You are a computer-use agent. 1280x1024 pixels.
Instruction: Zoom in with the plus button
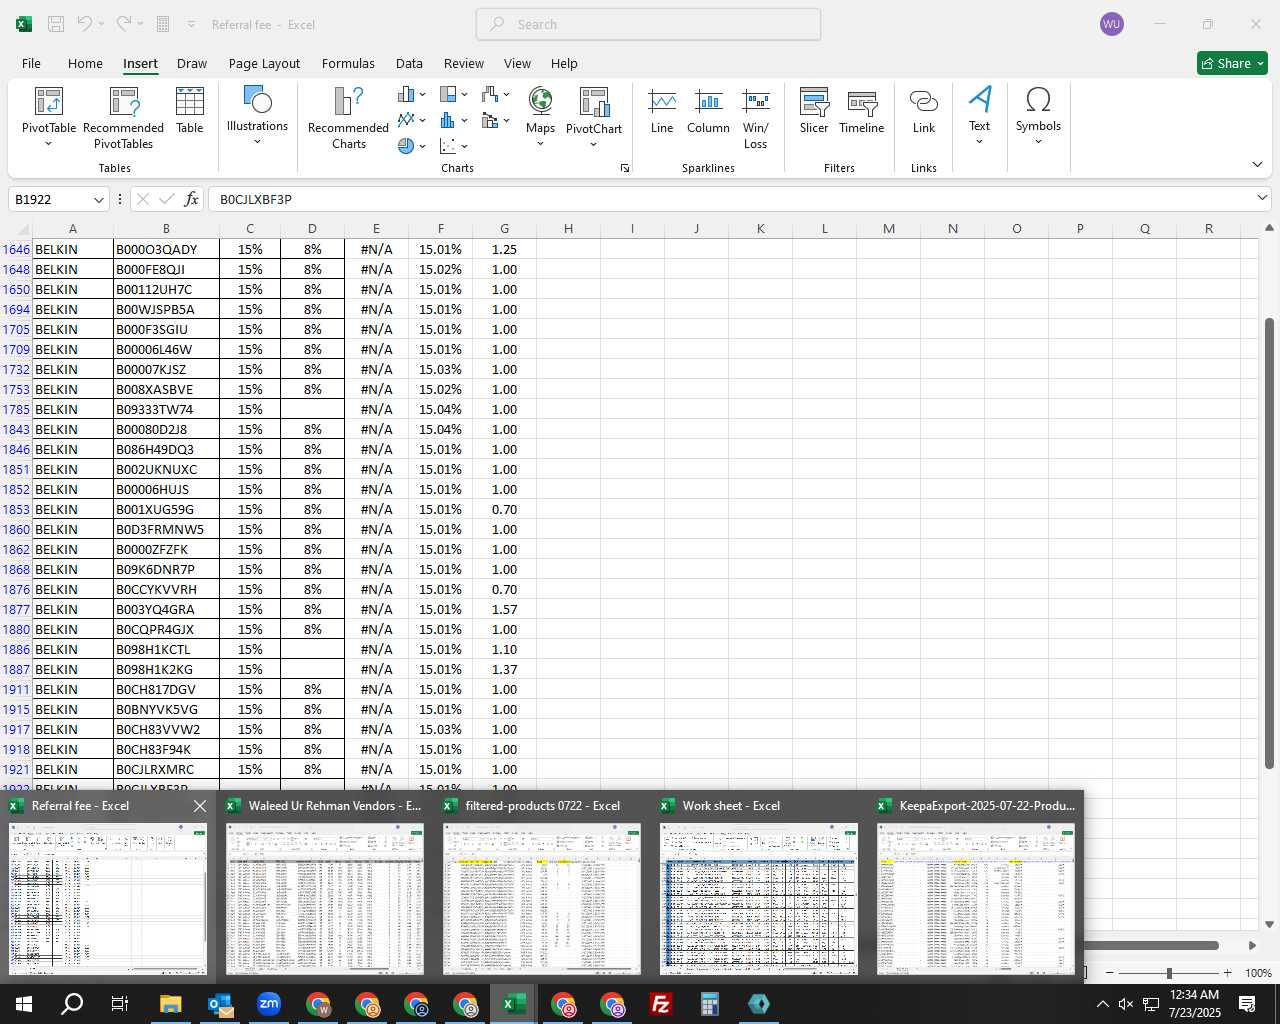point(1227,973)
